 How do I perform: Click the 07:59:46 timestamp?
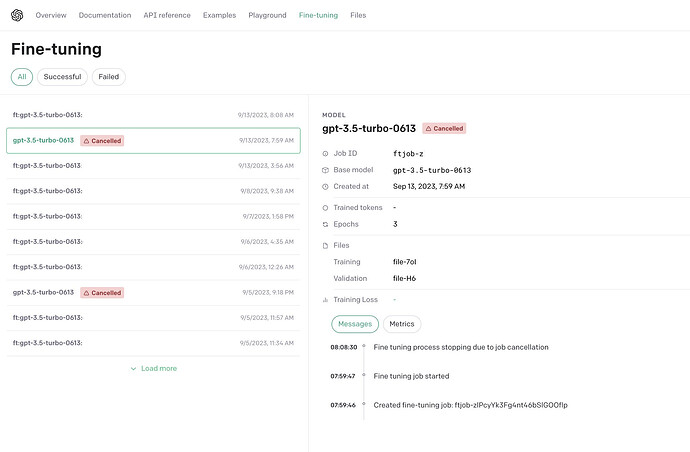click(343, 405)
